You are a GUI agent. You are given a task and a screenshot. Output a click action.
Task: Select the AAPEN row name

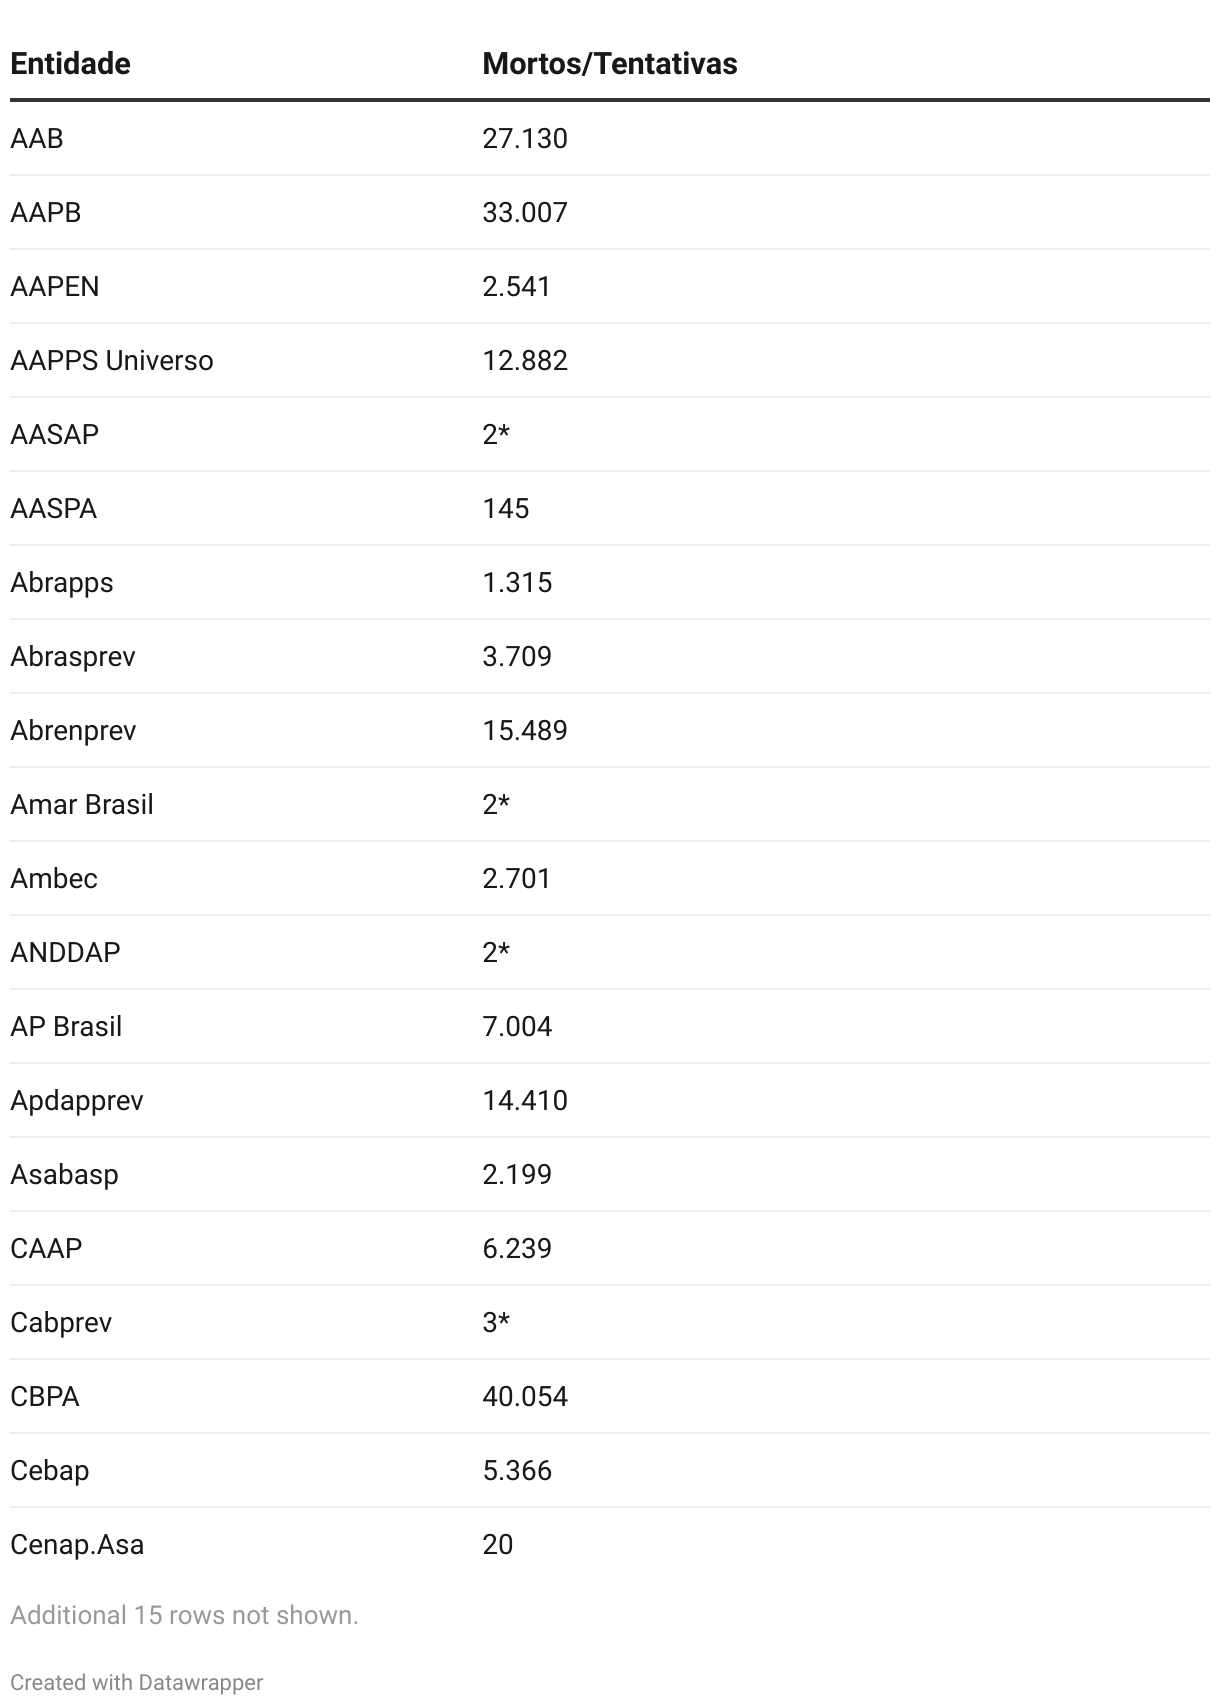(55, 286)
